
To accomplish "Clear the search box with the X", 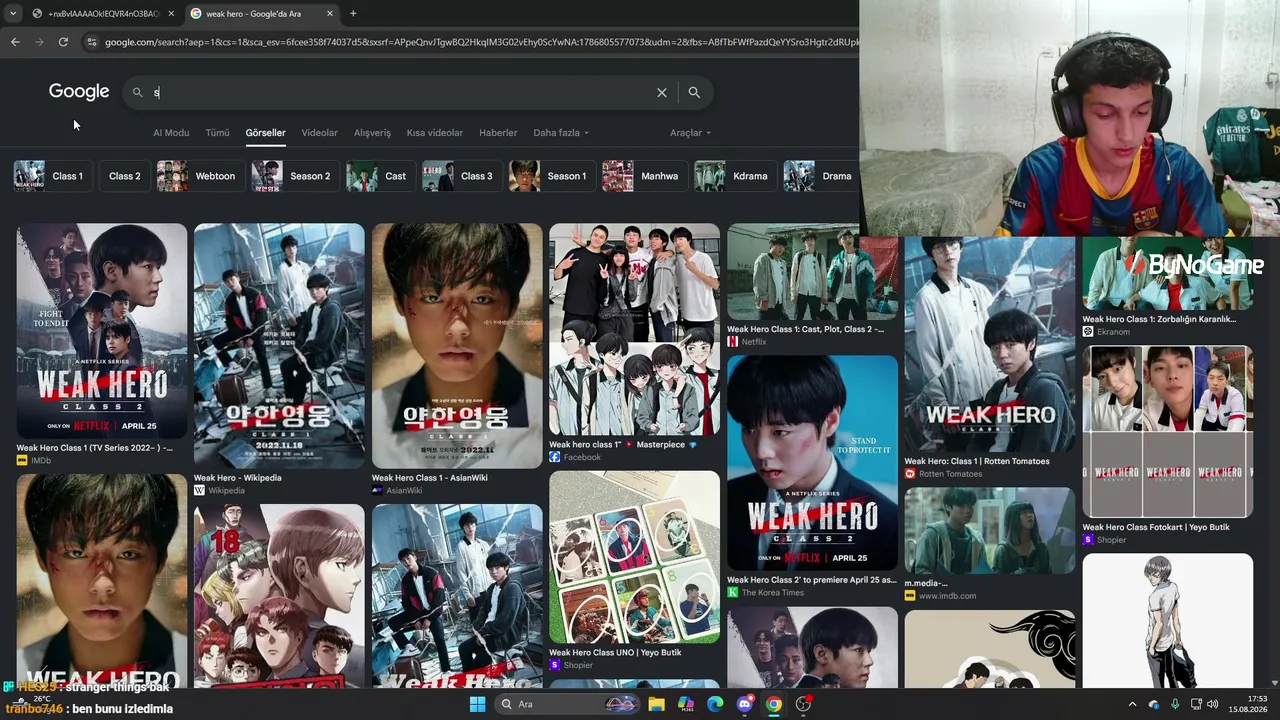I will [x=661, y=92].
